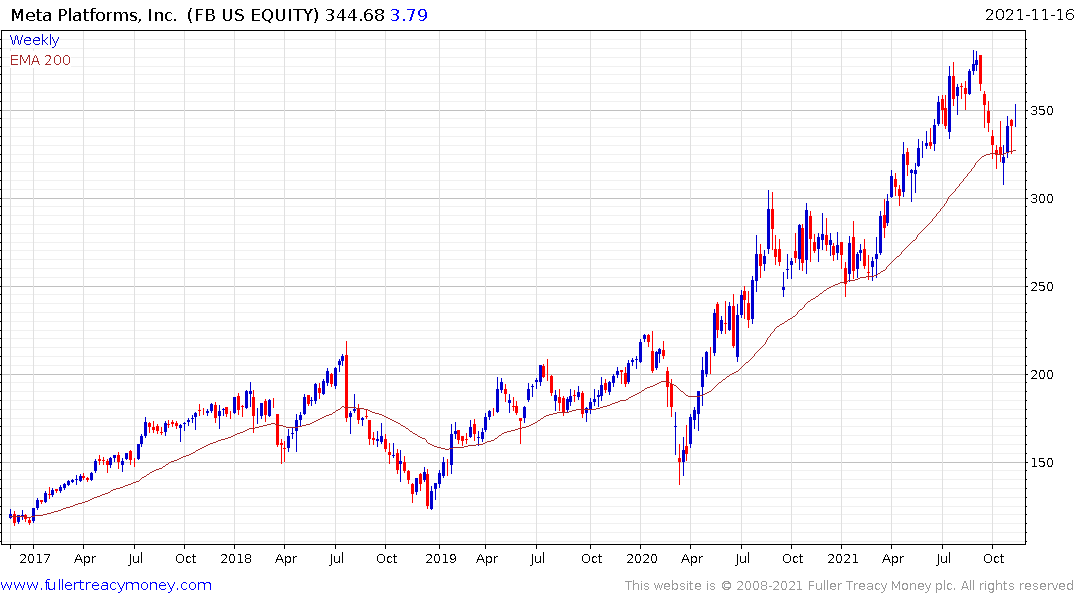Click the 250 price axis label
The image size is (1075, 600).
point(1042,287)
